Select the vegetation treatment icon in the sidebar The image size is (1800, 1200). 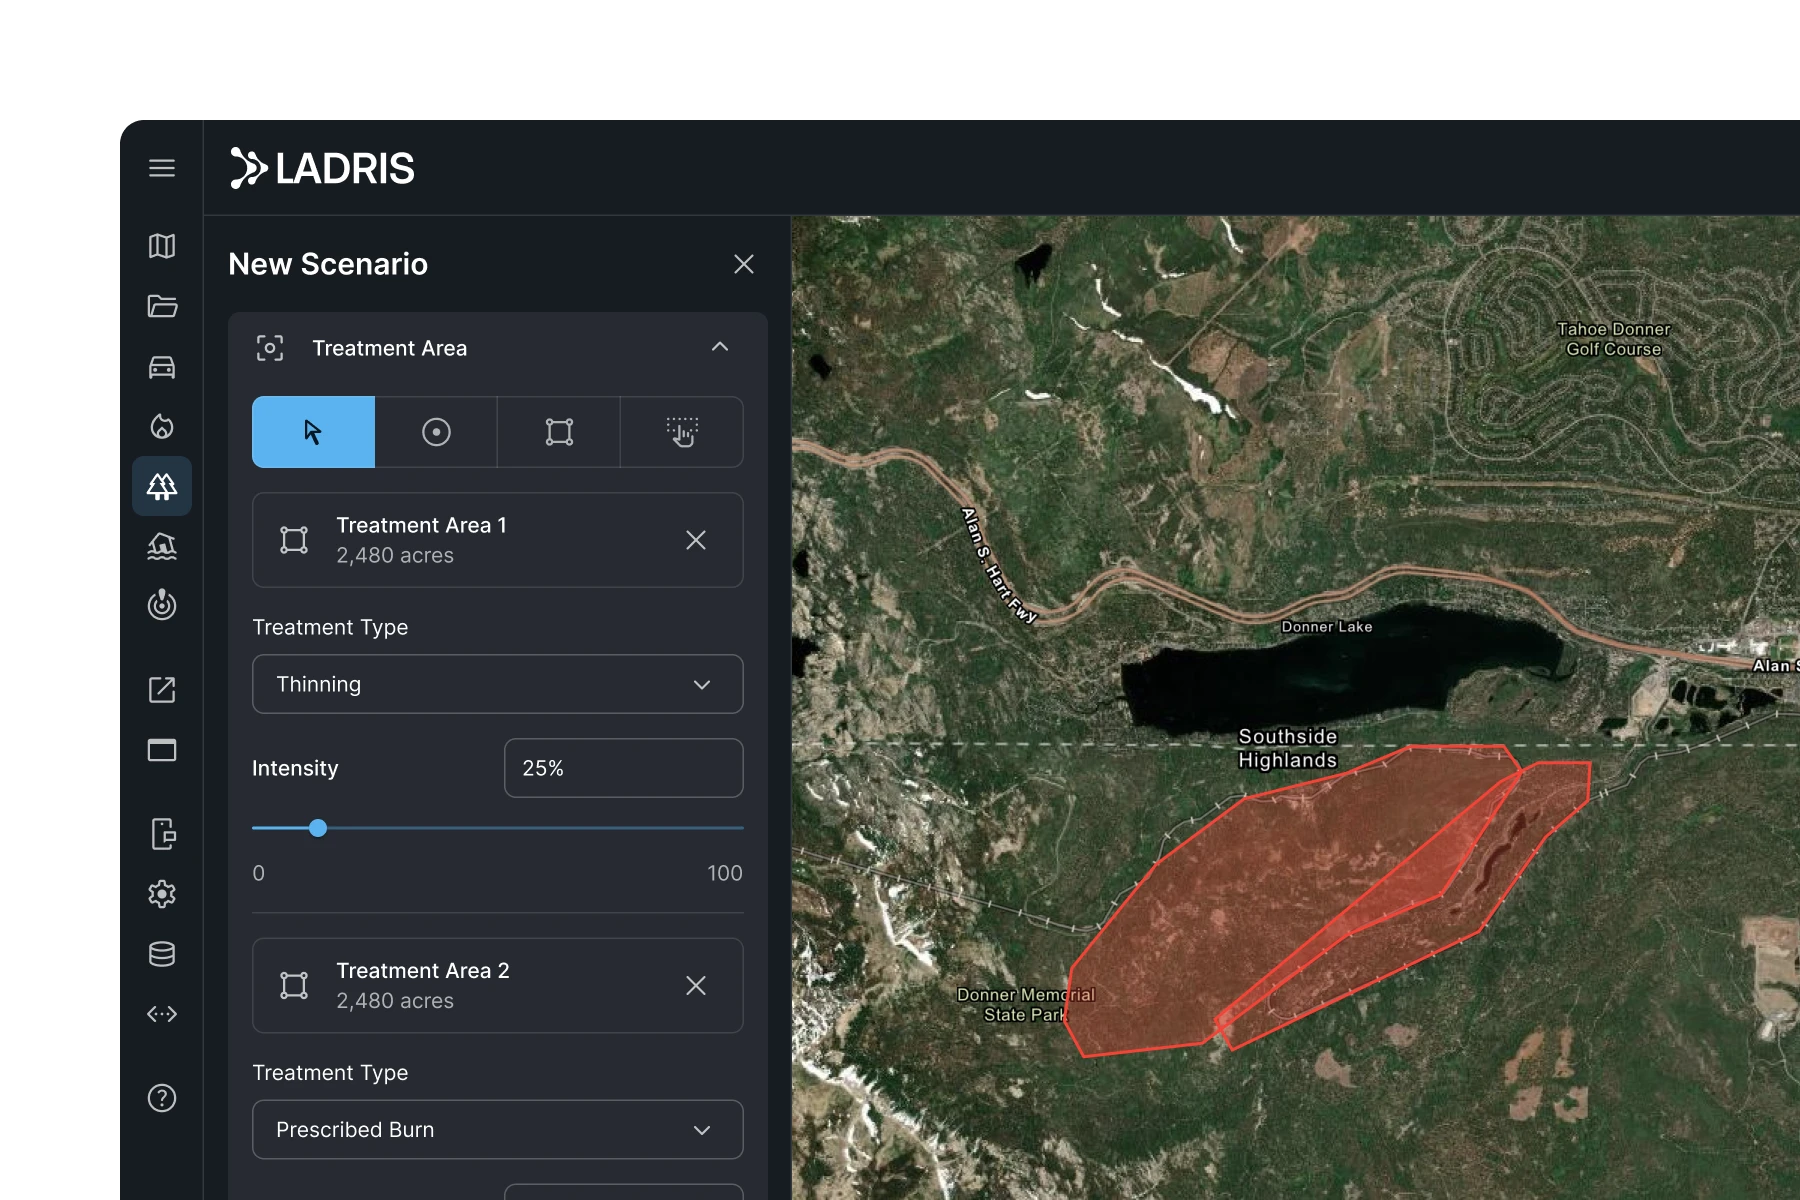coord(162,486)
